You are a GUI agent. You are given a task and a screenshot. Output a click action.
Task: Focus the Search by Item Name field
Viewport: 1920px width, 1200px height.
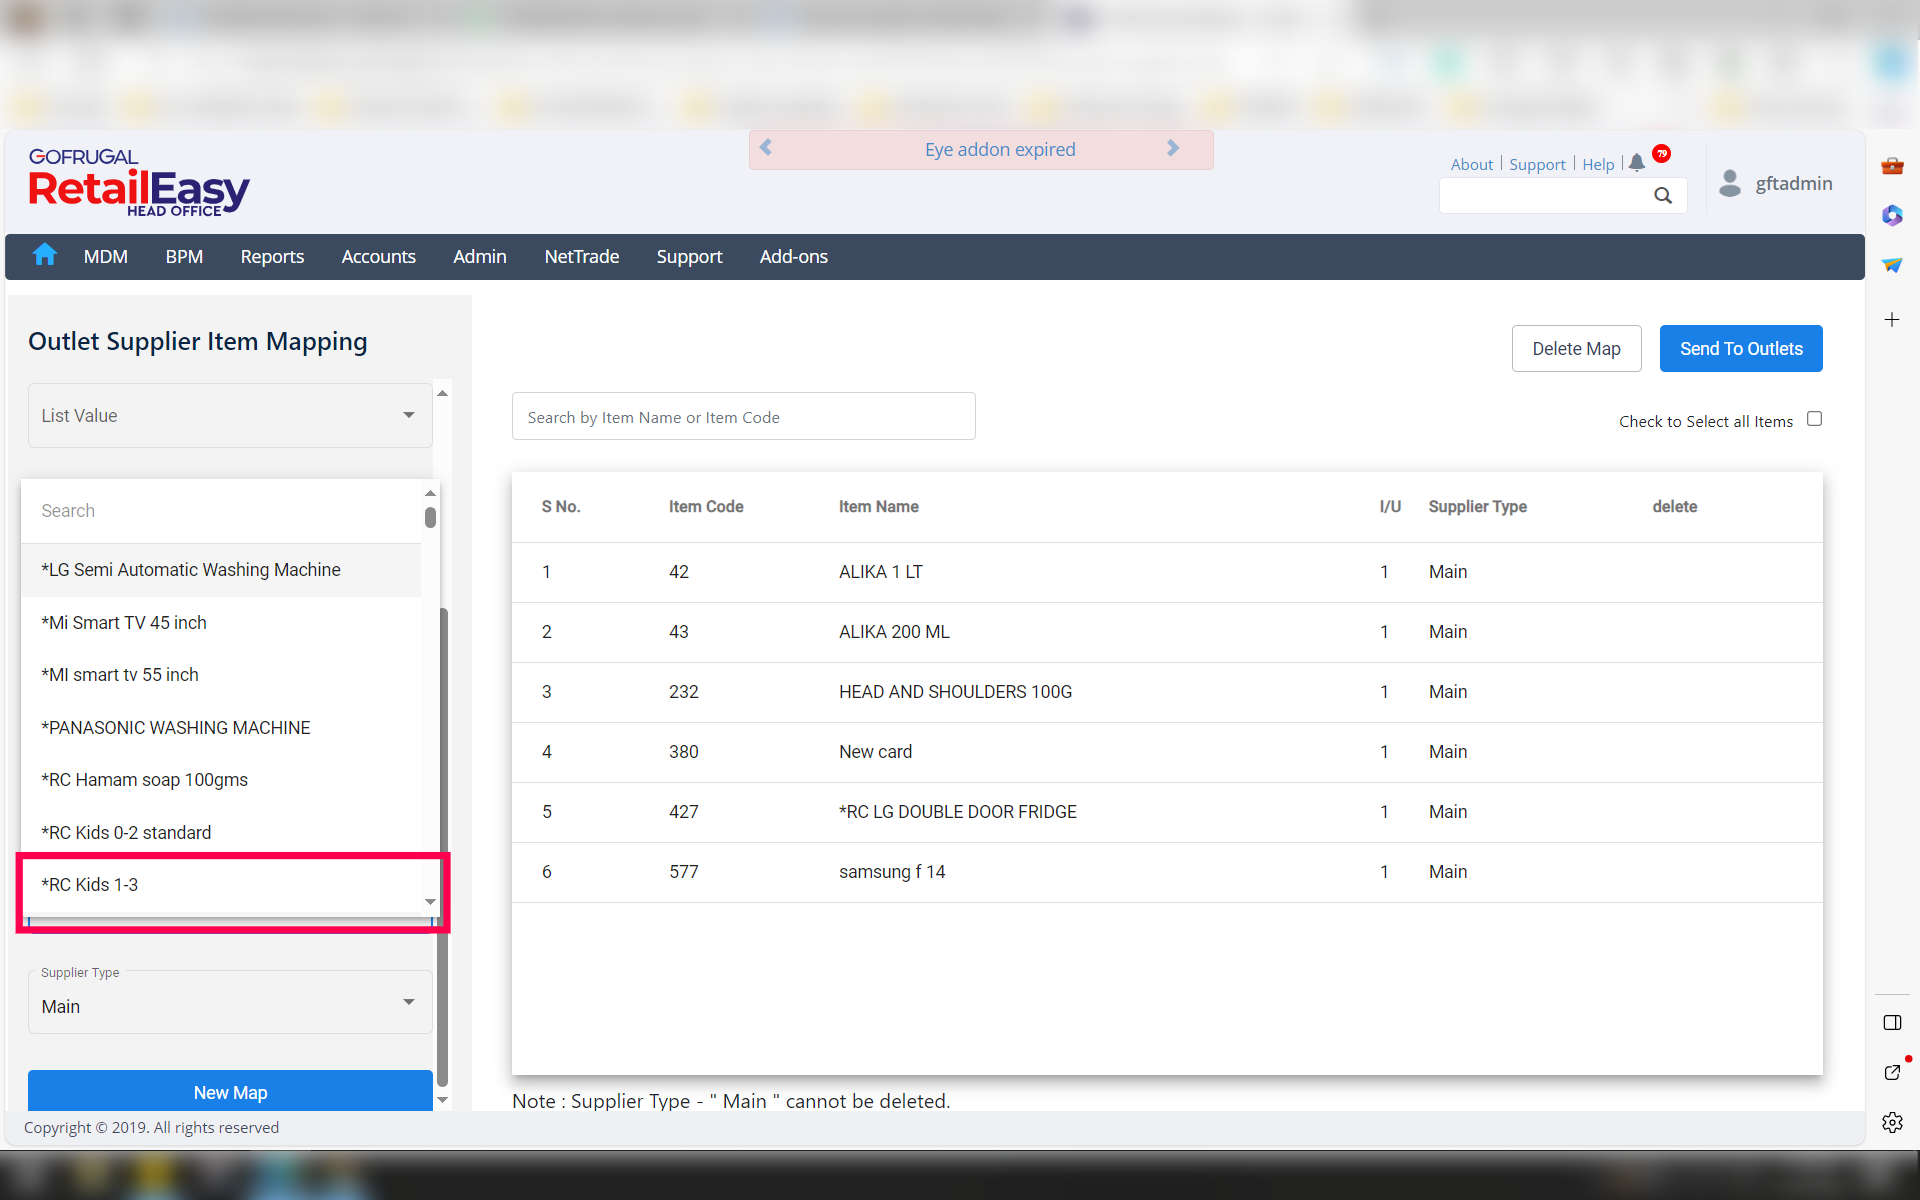click(743, 417)
